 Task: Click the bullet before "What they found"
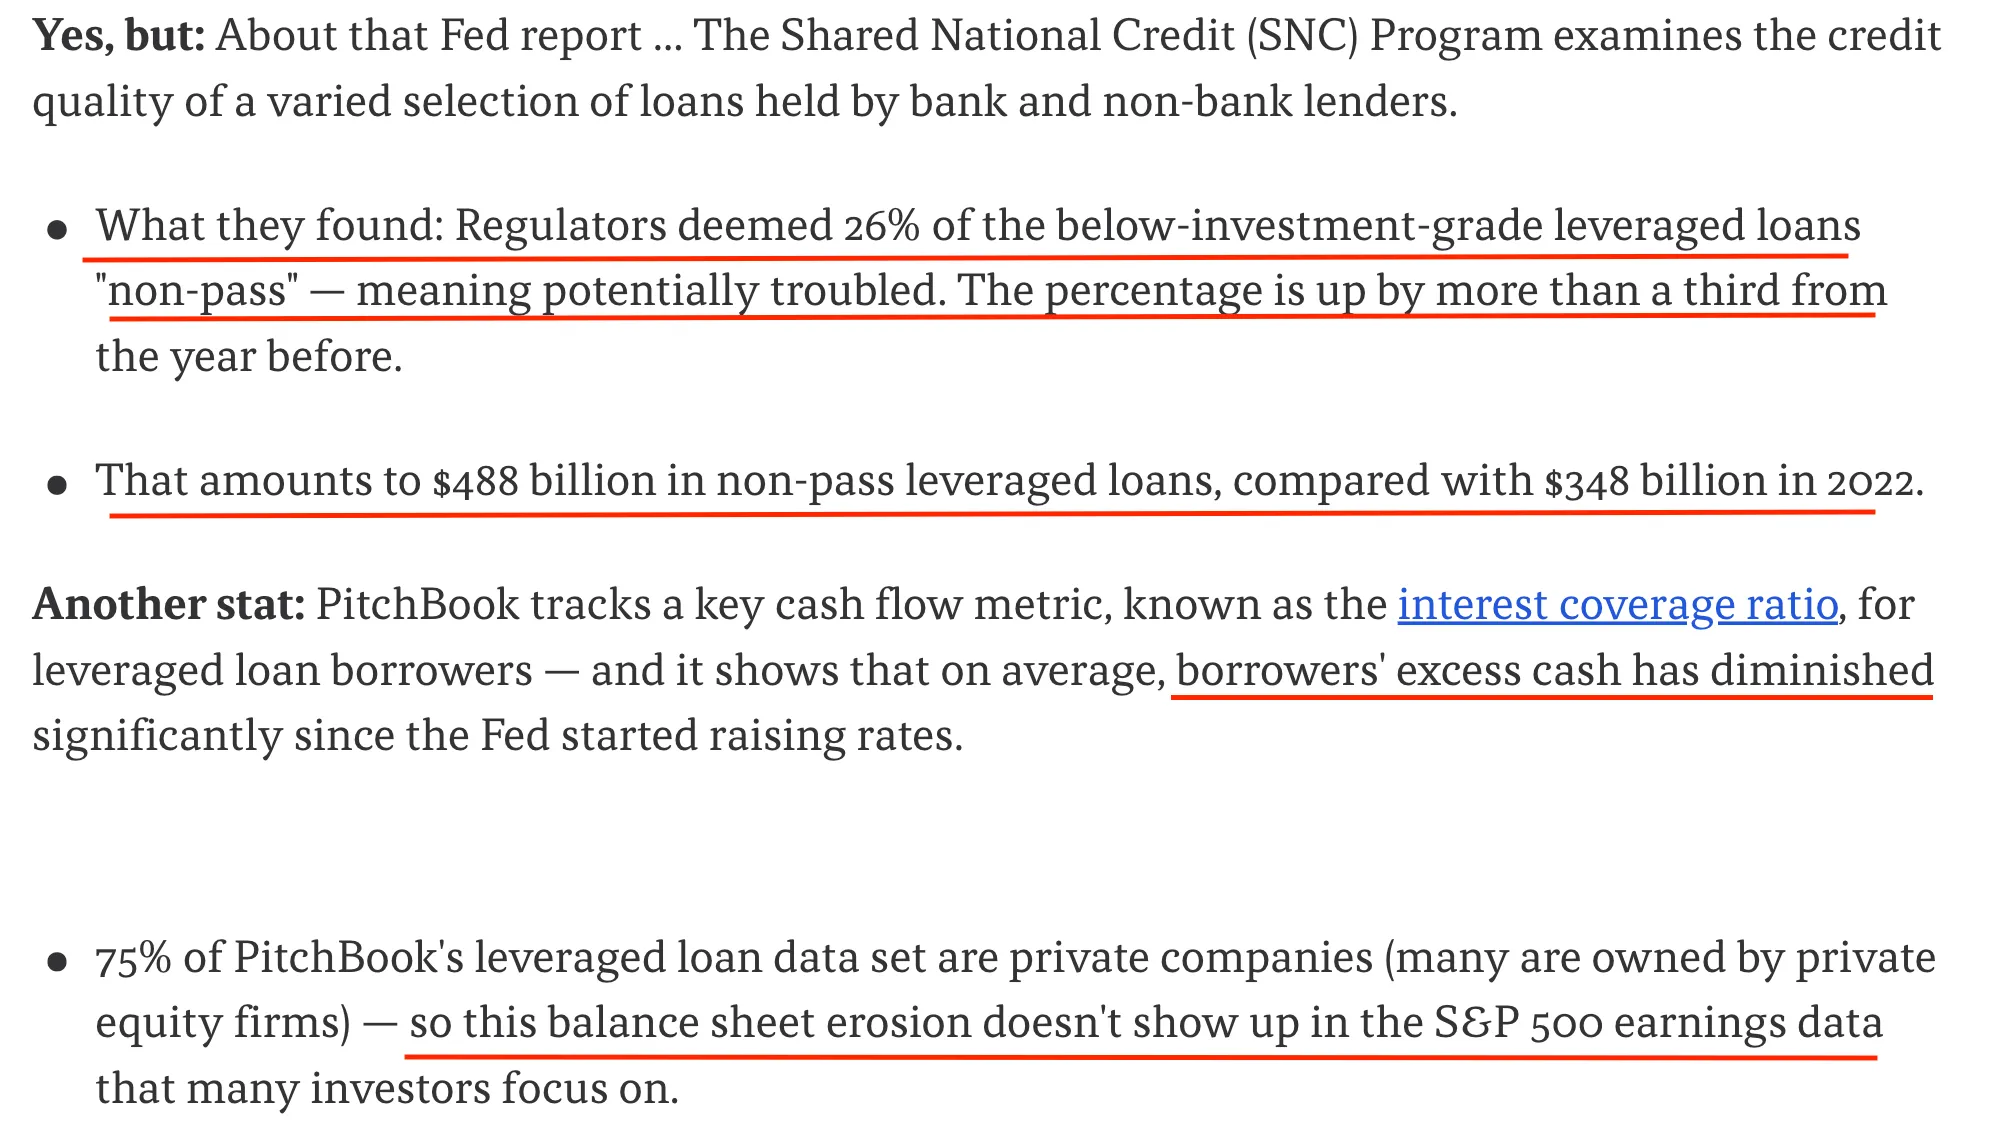click(58, 230)
